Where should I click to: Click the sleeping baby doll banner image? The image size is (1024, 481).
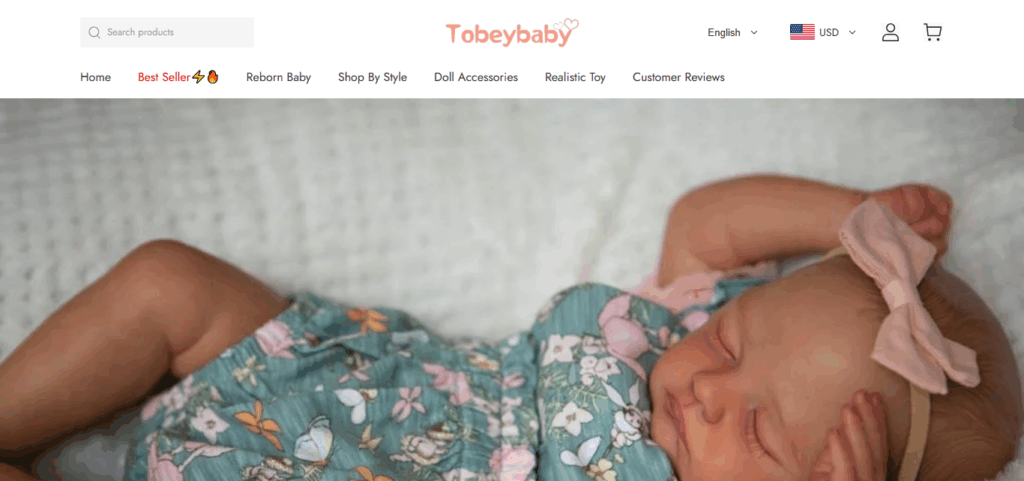click(512, 290)
